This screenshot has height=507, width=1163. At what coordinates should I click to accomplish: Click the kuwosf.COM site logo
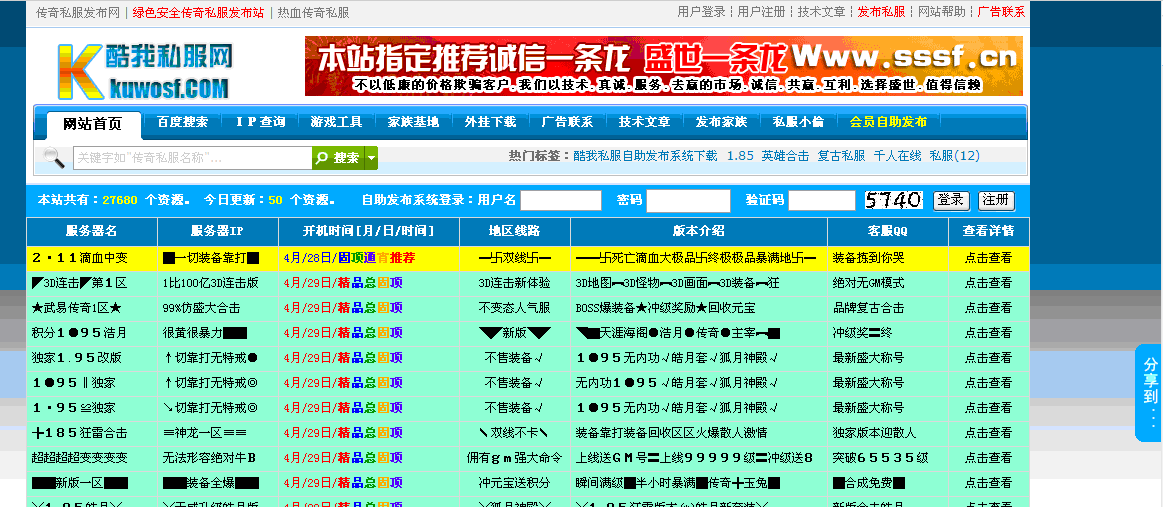click(143, 69)
